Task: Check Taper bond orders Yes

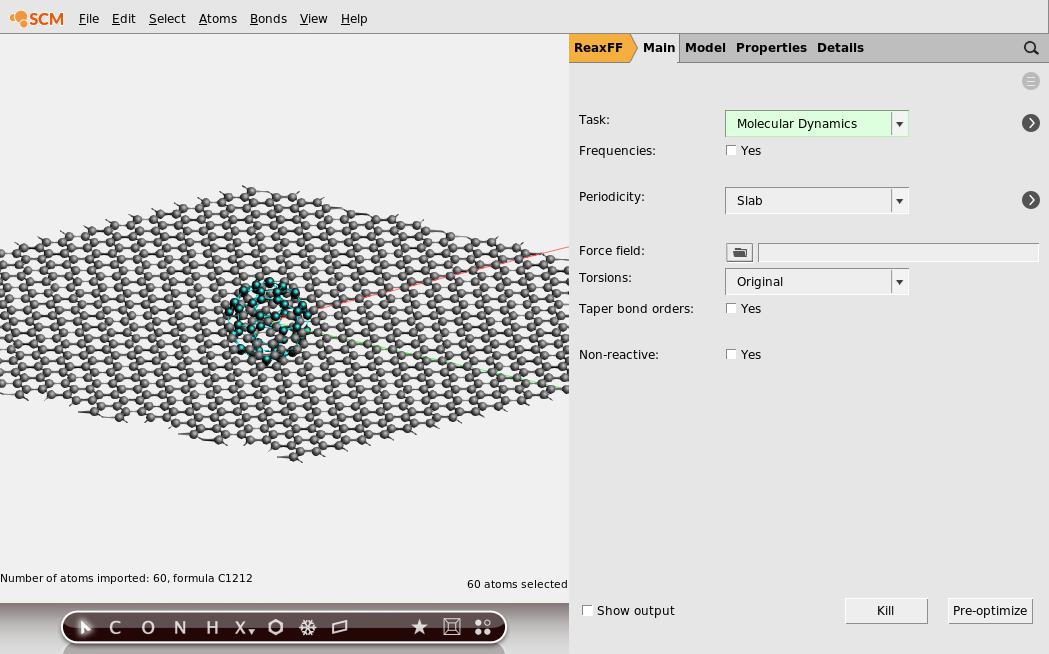Action: (731, 308)
